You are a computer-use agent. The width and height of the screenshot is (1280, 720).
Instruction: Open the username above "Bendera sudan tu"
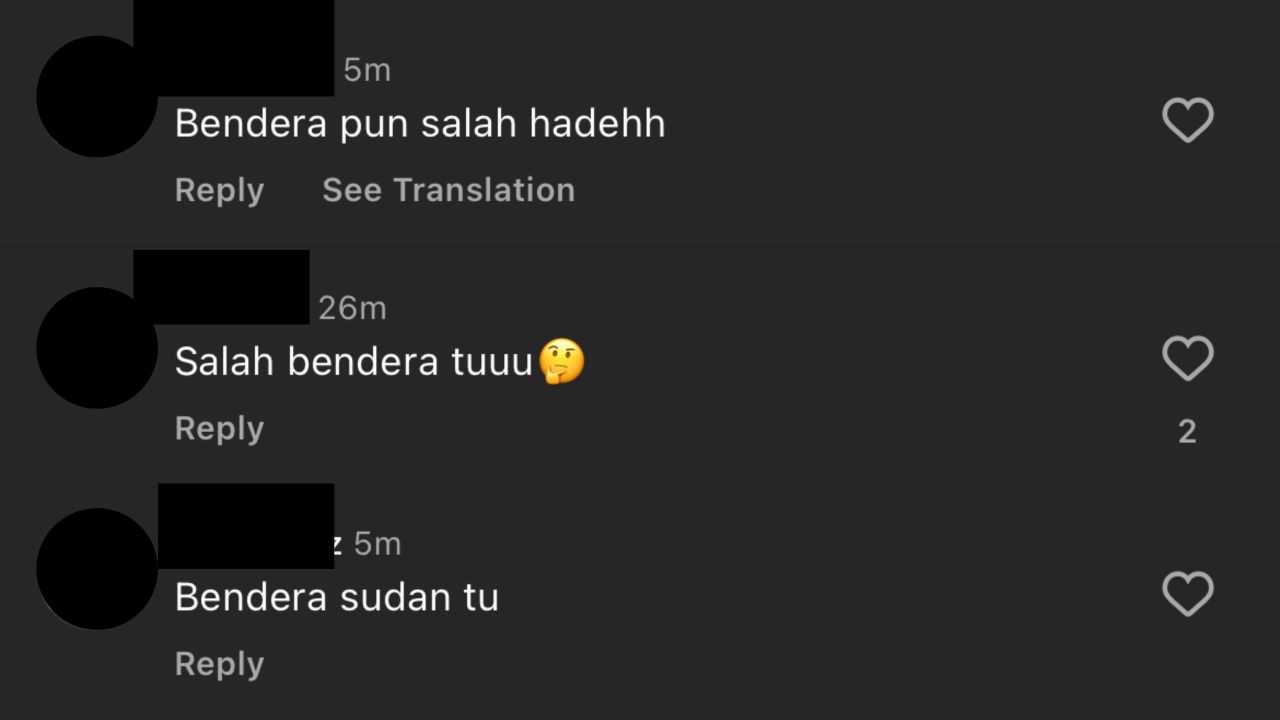point(250,527)
